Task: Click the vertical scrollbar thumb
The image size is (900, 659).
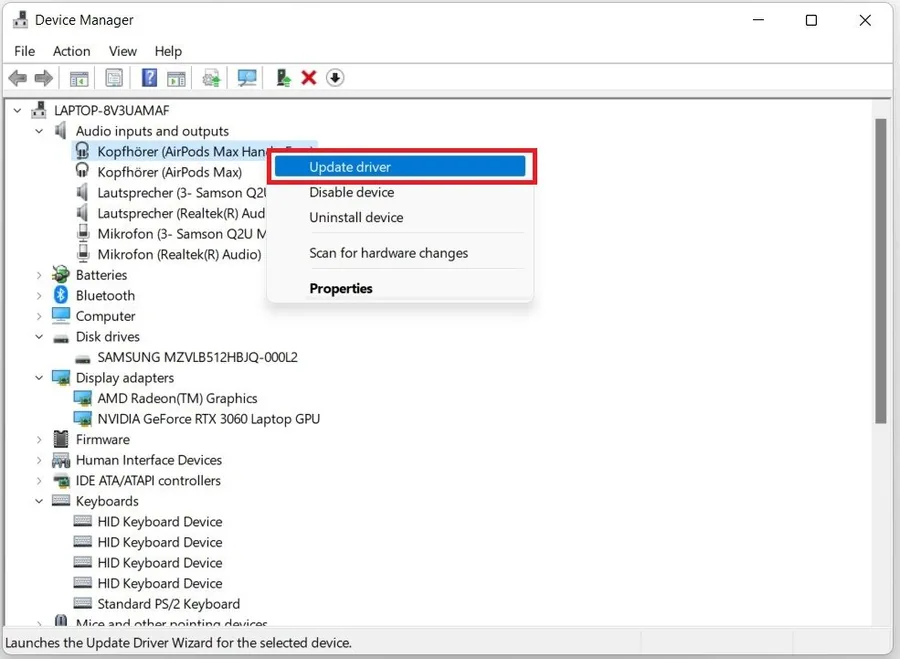Action: (881, 271)
